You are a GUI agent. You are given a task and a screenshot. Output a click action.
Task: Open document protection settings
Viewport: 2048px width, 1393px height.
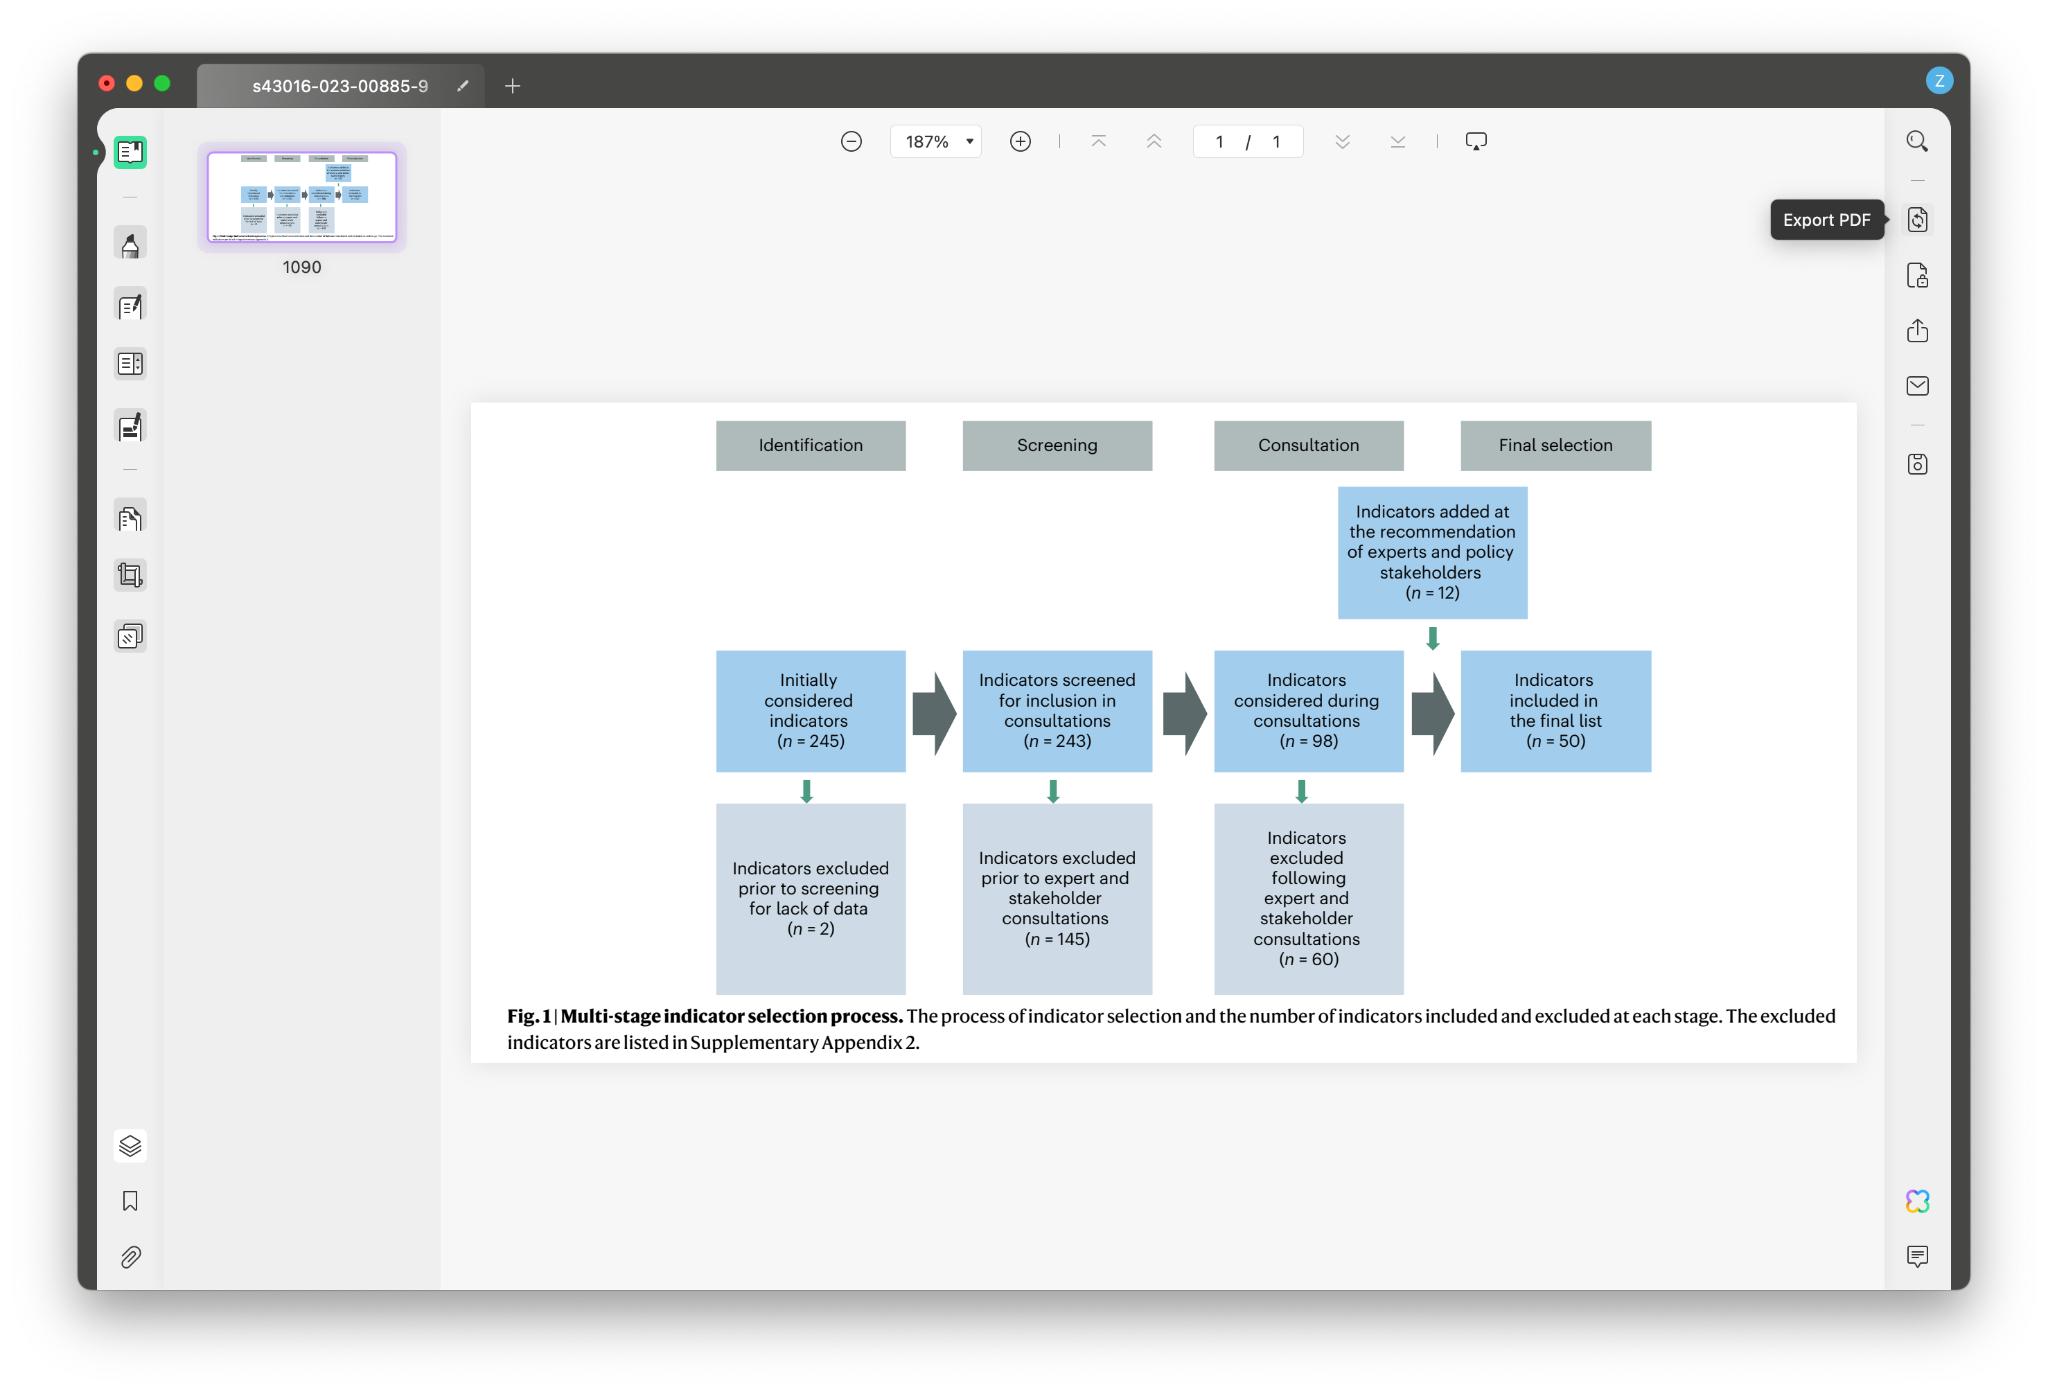[1917, 276]
